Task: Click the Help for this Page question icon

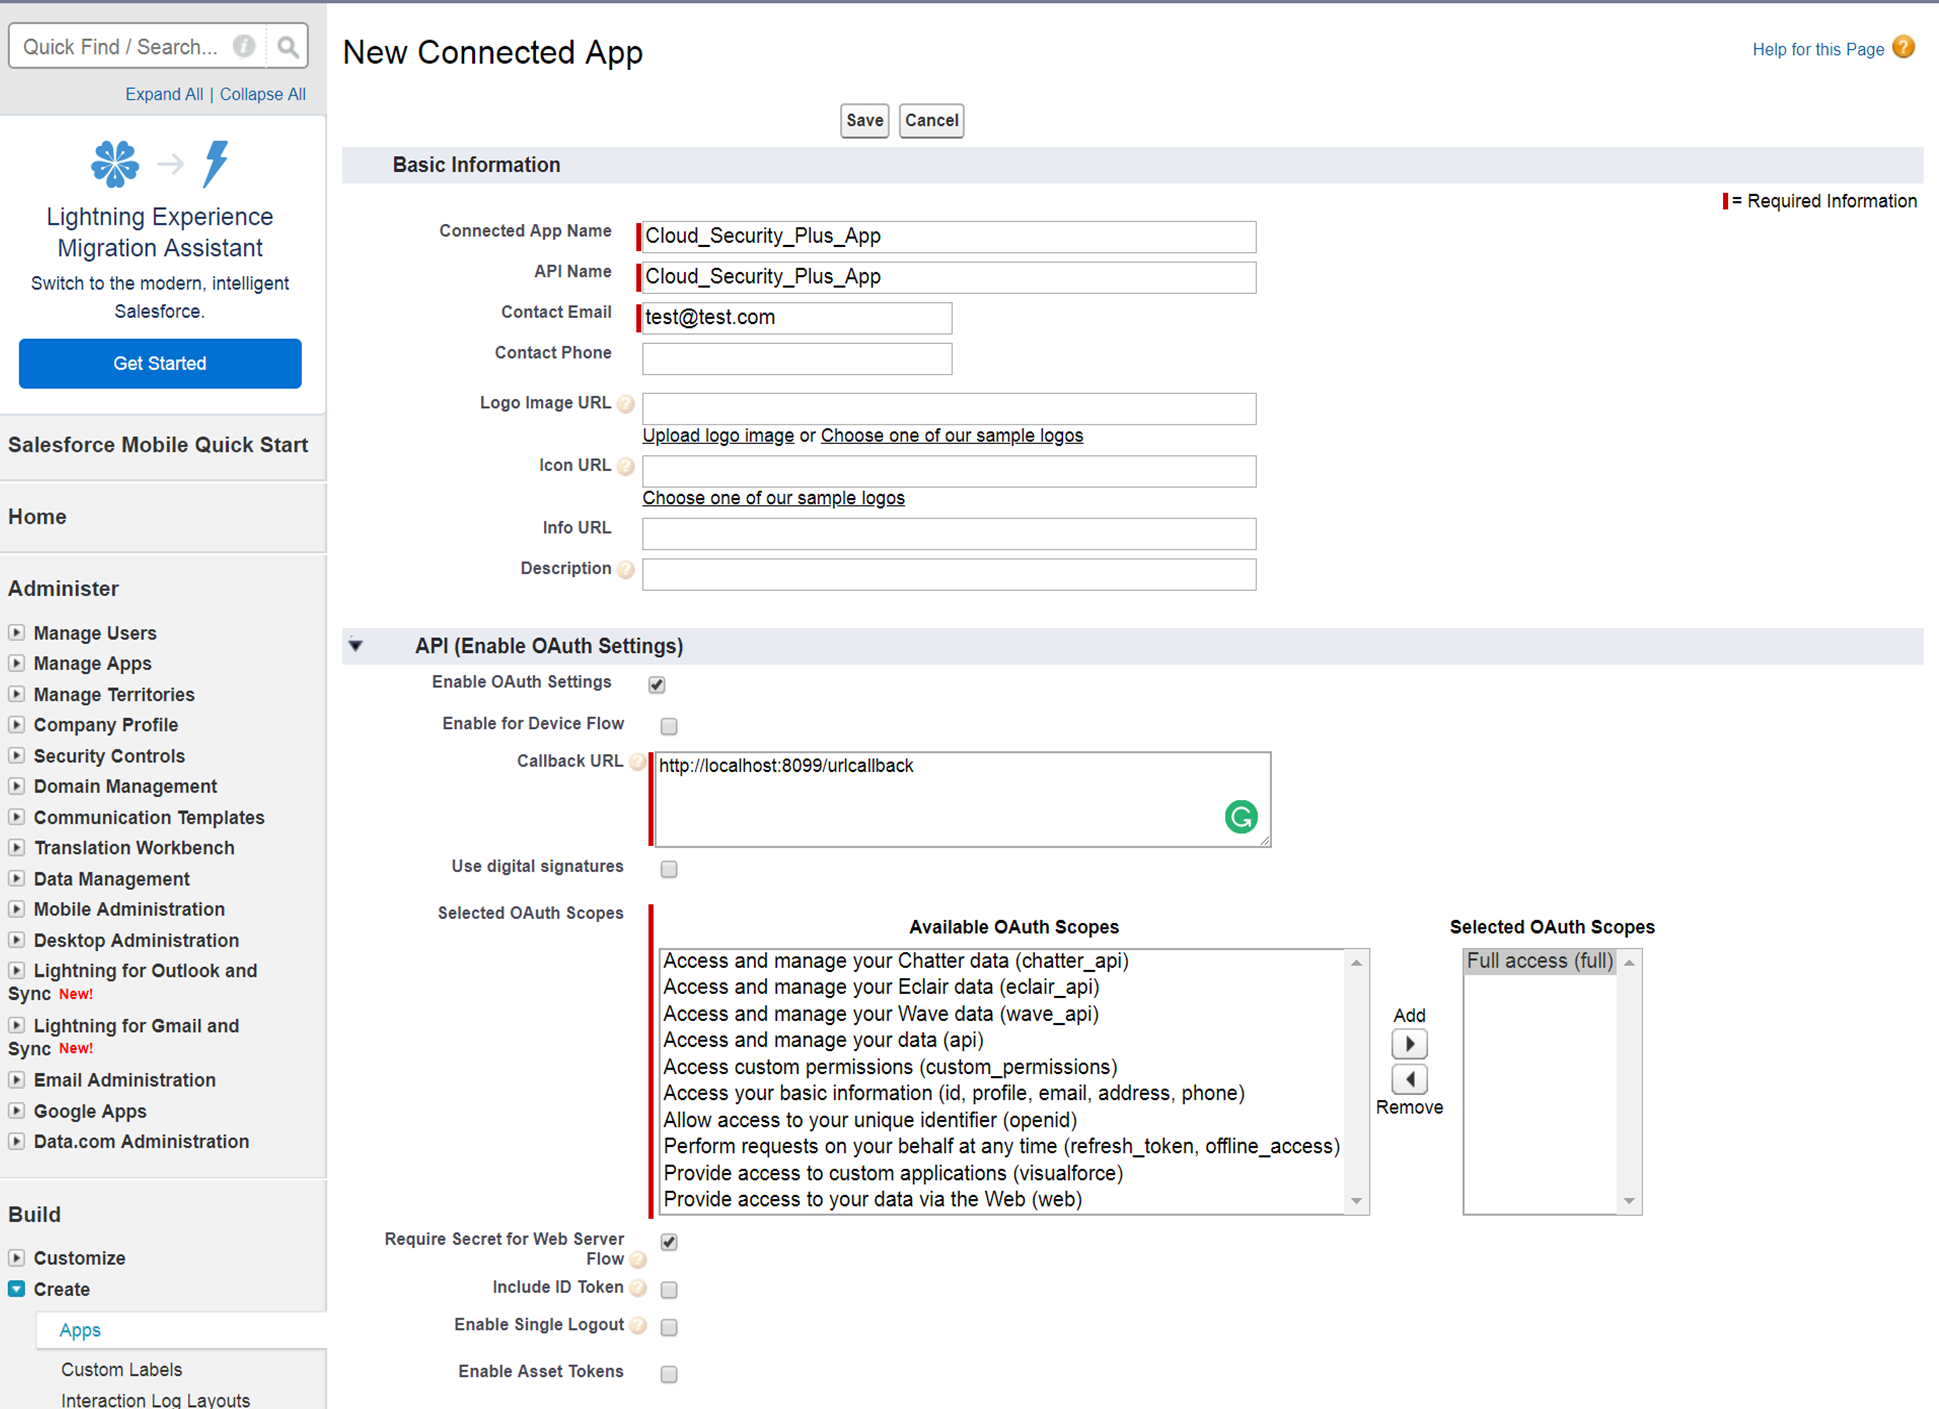Action: [1904, 47]
